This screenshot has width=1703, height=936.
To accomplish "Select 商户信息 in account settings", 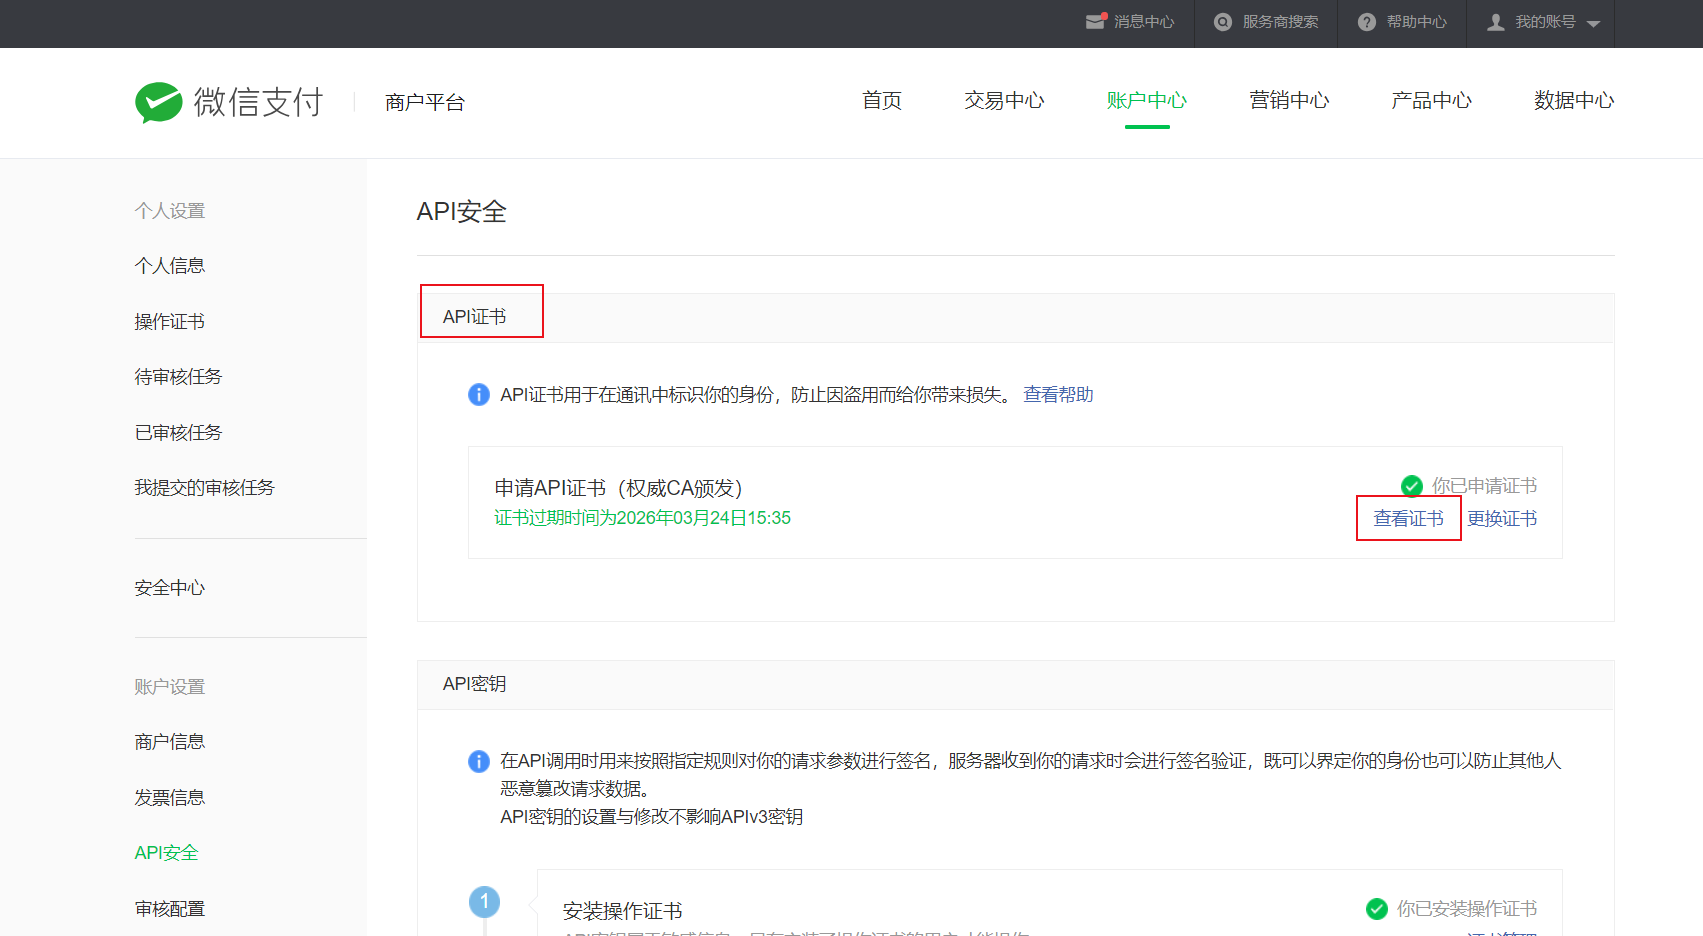I will [x=170, y=742].
